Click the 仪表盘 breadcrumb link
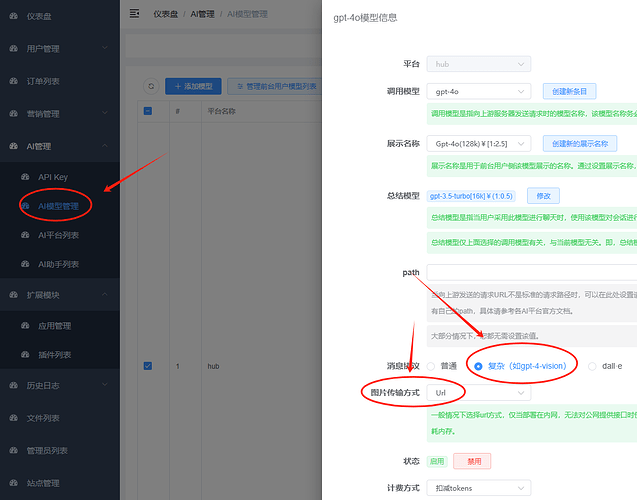The image size is (637, 500). [165, 14]
